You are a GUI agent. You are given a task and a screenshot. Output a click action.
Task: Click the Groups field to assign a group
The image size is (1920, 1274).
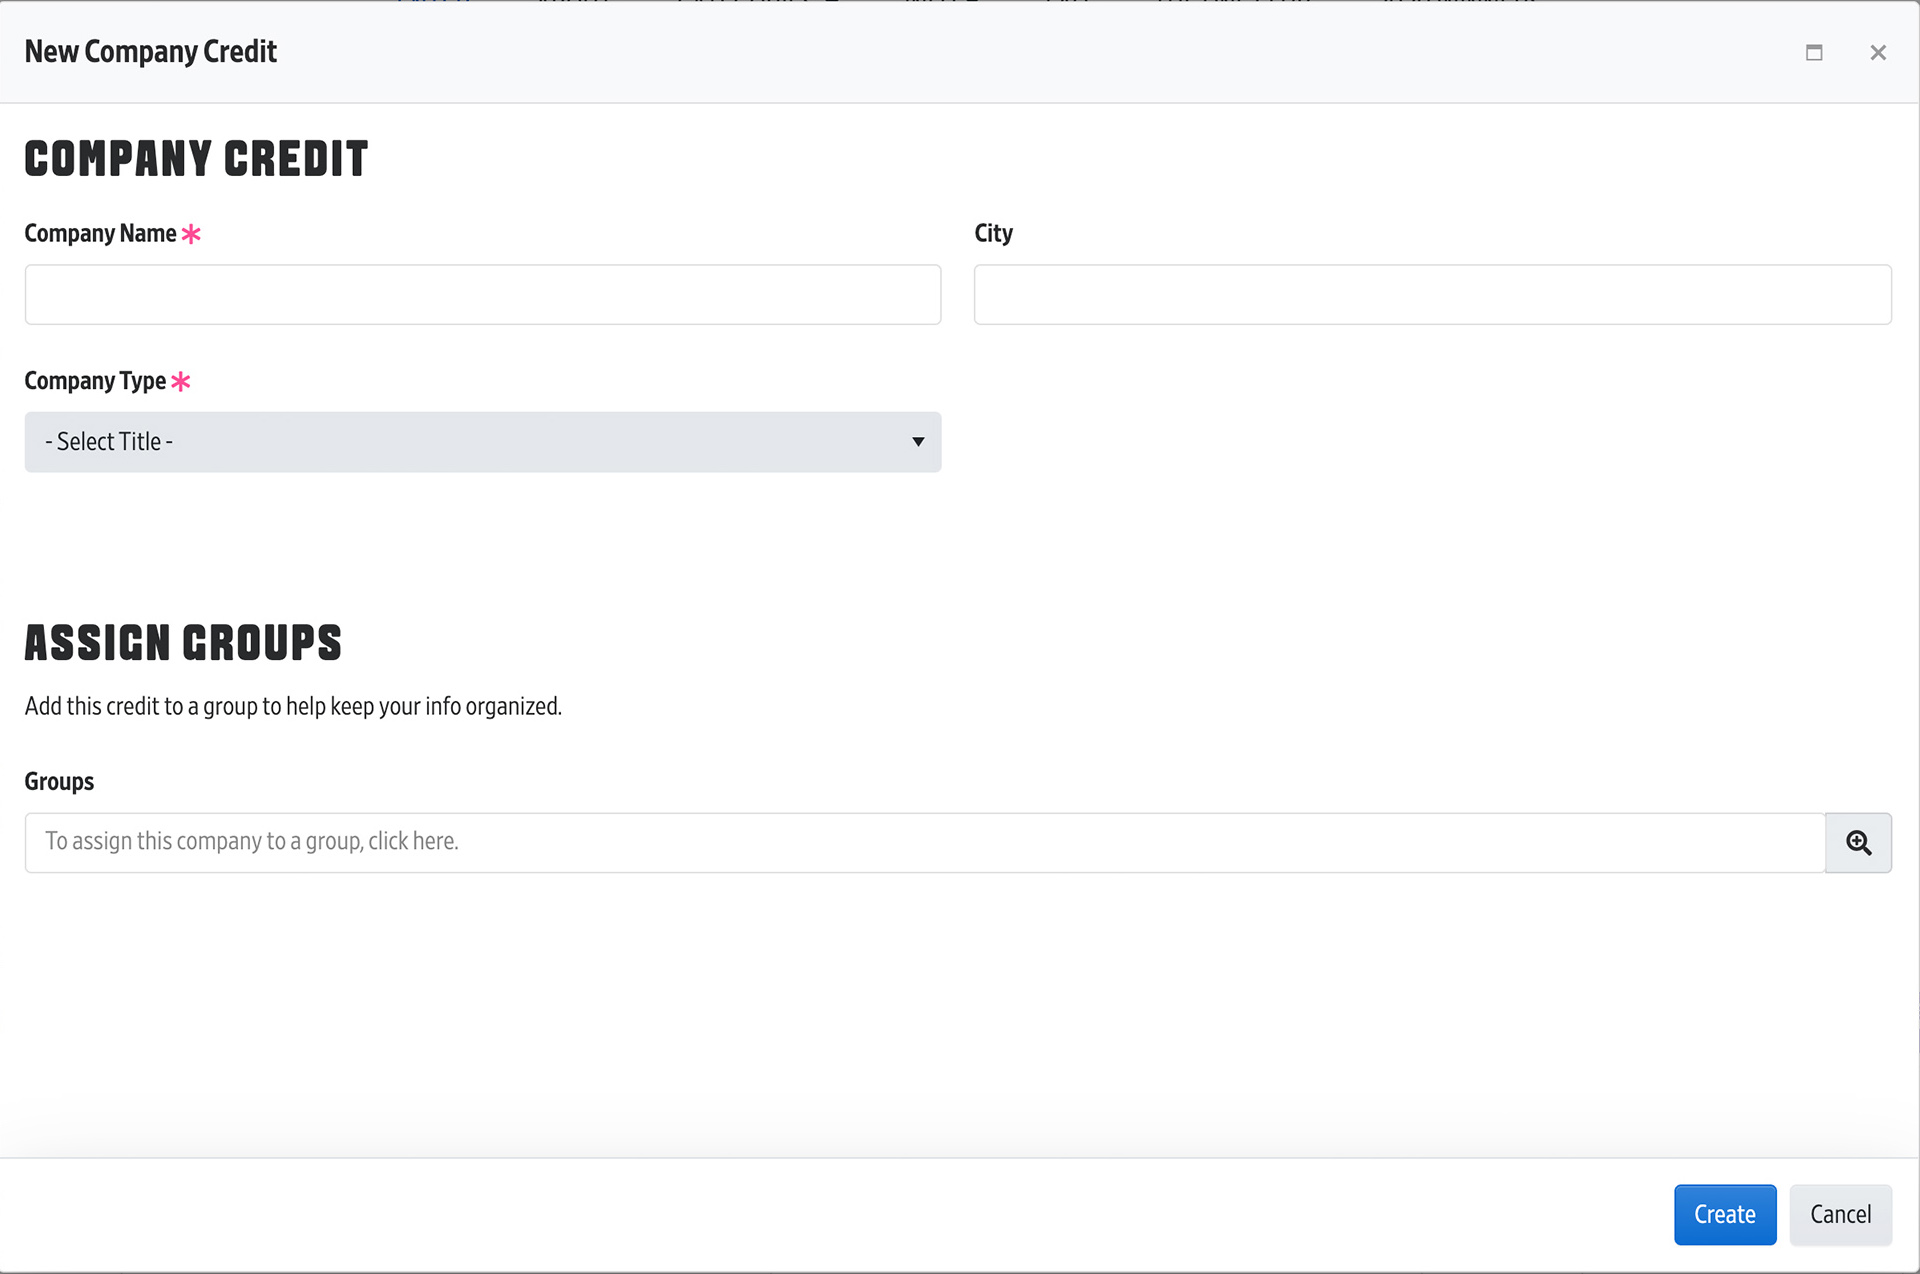tap(924, 843)
